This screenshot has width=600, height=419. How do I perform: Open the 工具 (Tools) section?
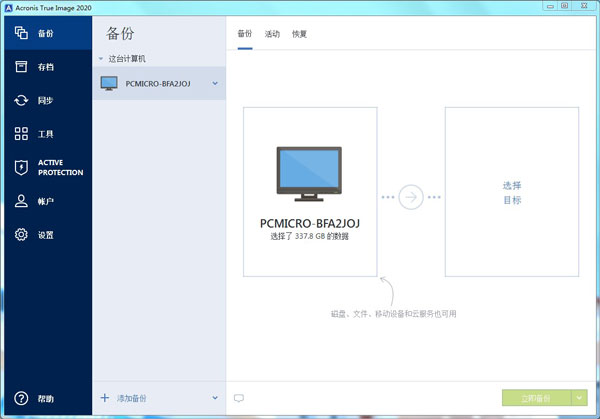click(45, 134)
